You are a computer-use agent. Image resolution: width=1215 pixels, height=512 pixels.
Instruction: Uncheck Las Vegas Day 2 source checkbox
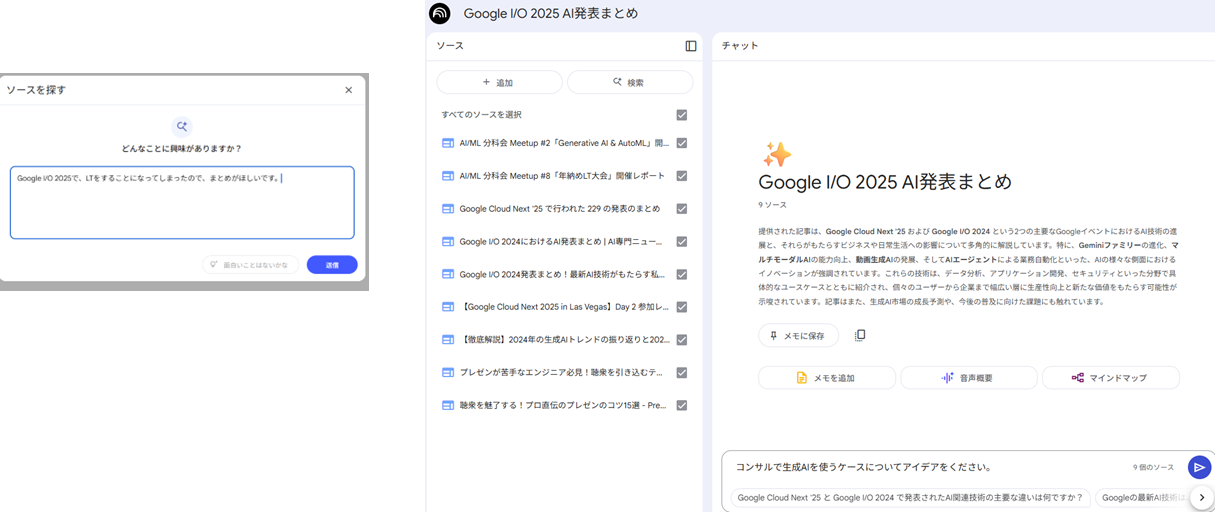pos(682,307)
